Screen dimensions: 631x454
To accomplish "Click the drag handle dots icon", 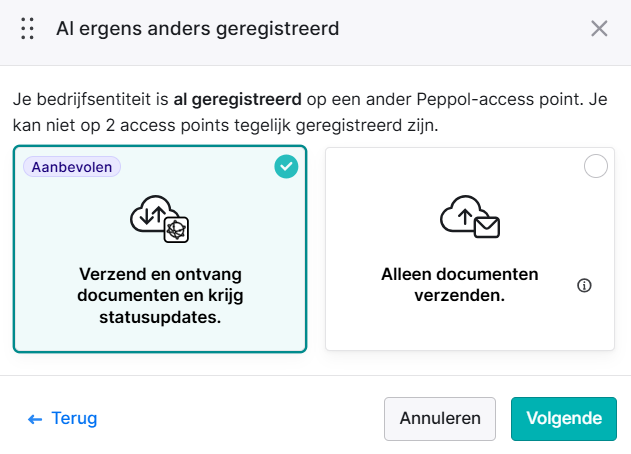I will [x=27, y=29].
